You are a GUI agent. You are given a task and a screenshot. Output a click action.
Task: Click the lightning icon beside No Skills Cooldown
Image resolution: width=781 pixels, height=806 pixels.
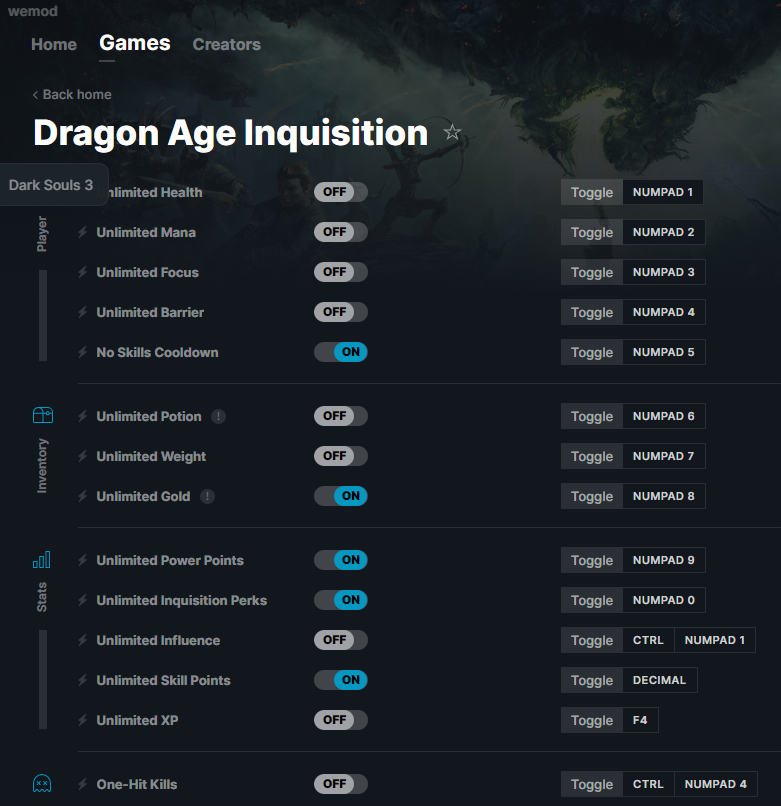click(x=83, y=353)
